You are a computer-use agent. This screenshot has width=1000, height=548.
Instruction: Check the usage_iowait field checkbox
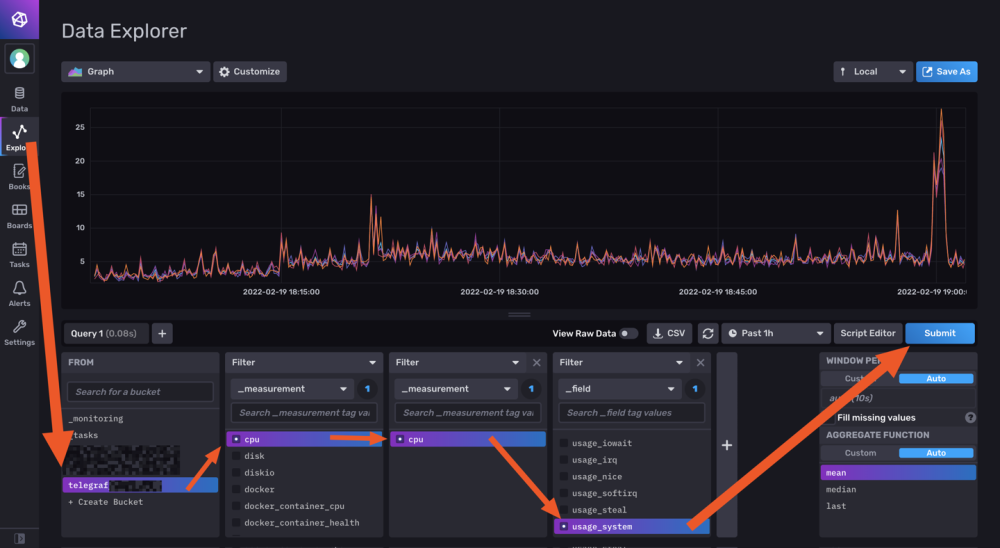pos(565,443)
